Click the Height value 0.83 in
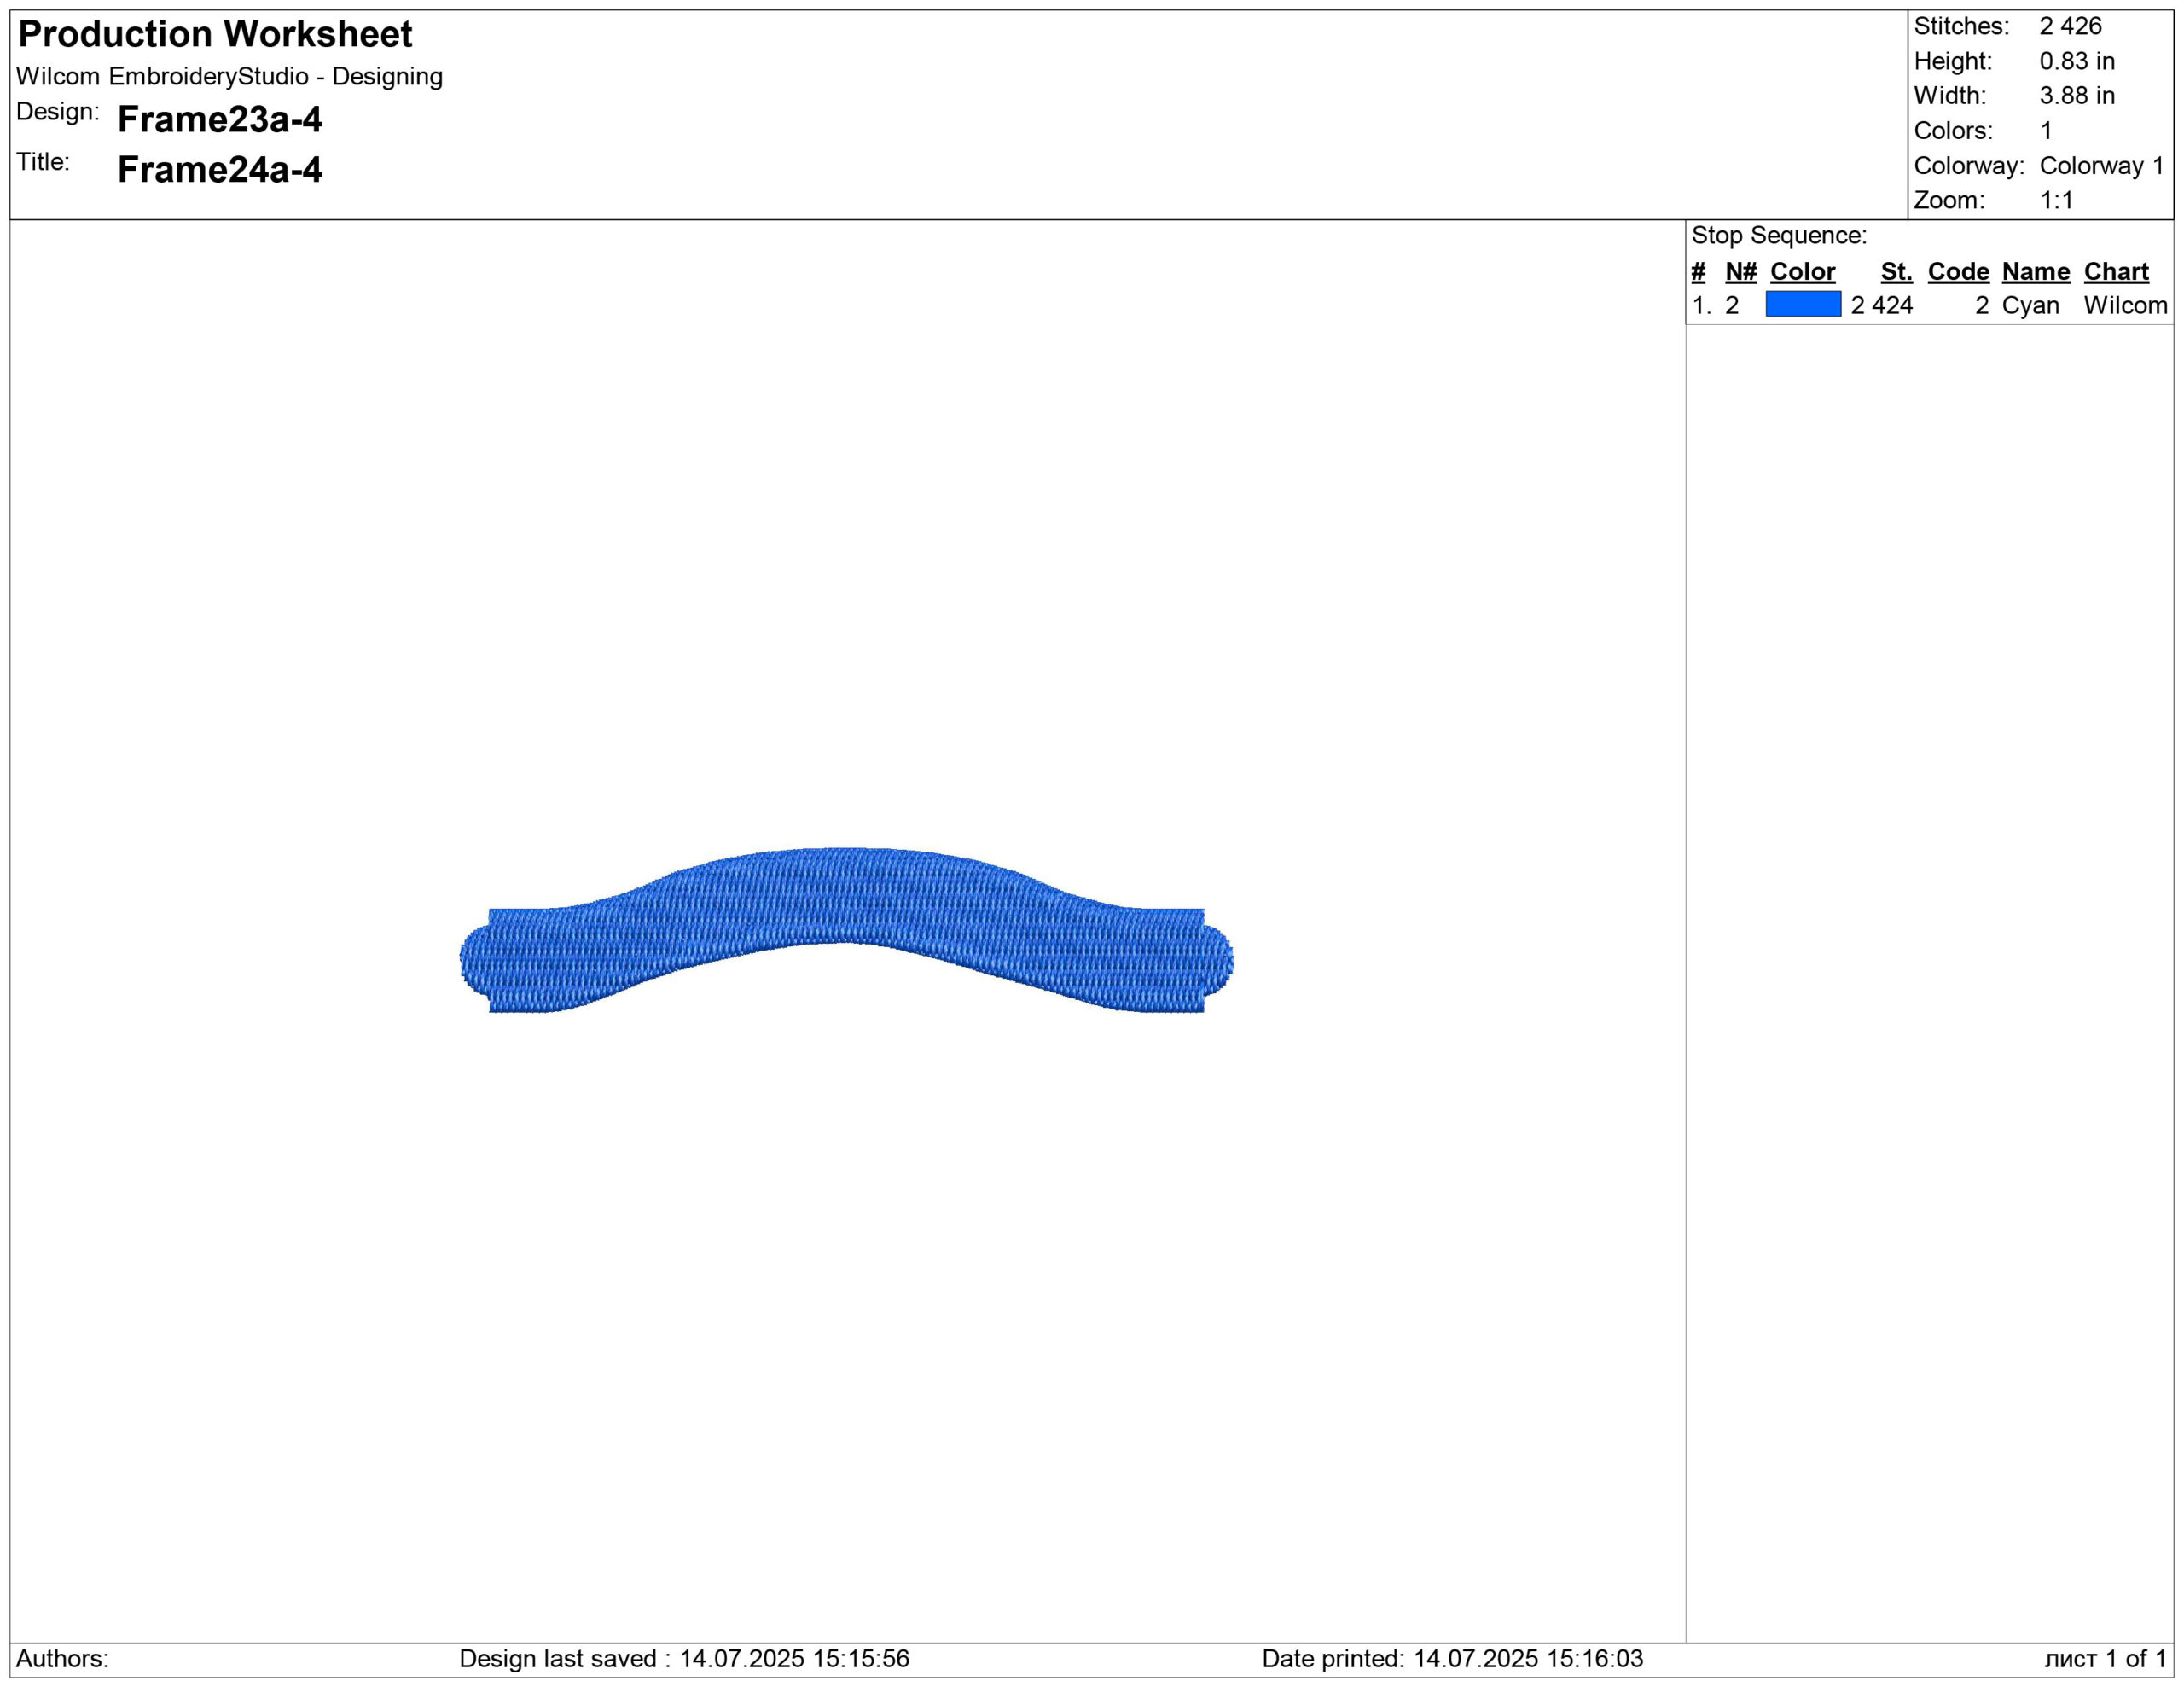2184x1681 pixels. point(2077,61)
